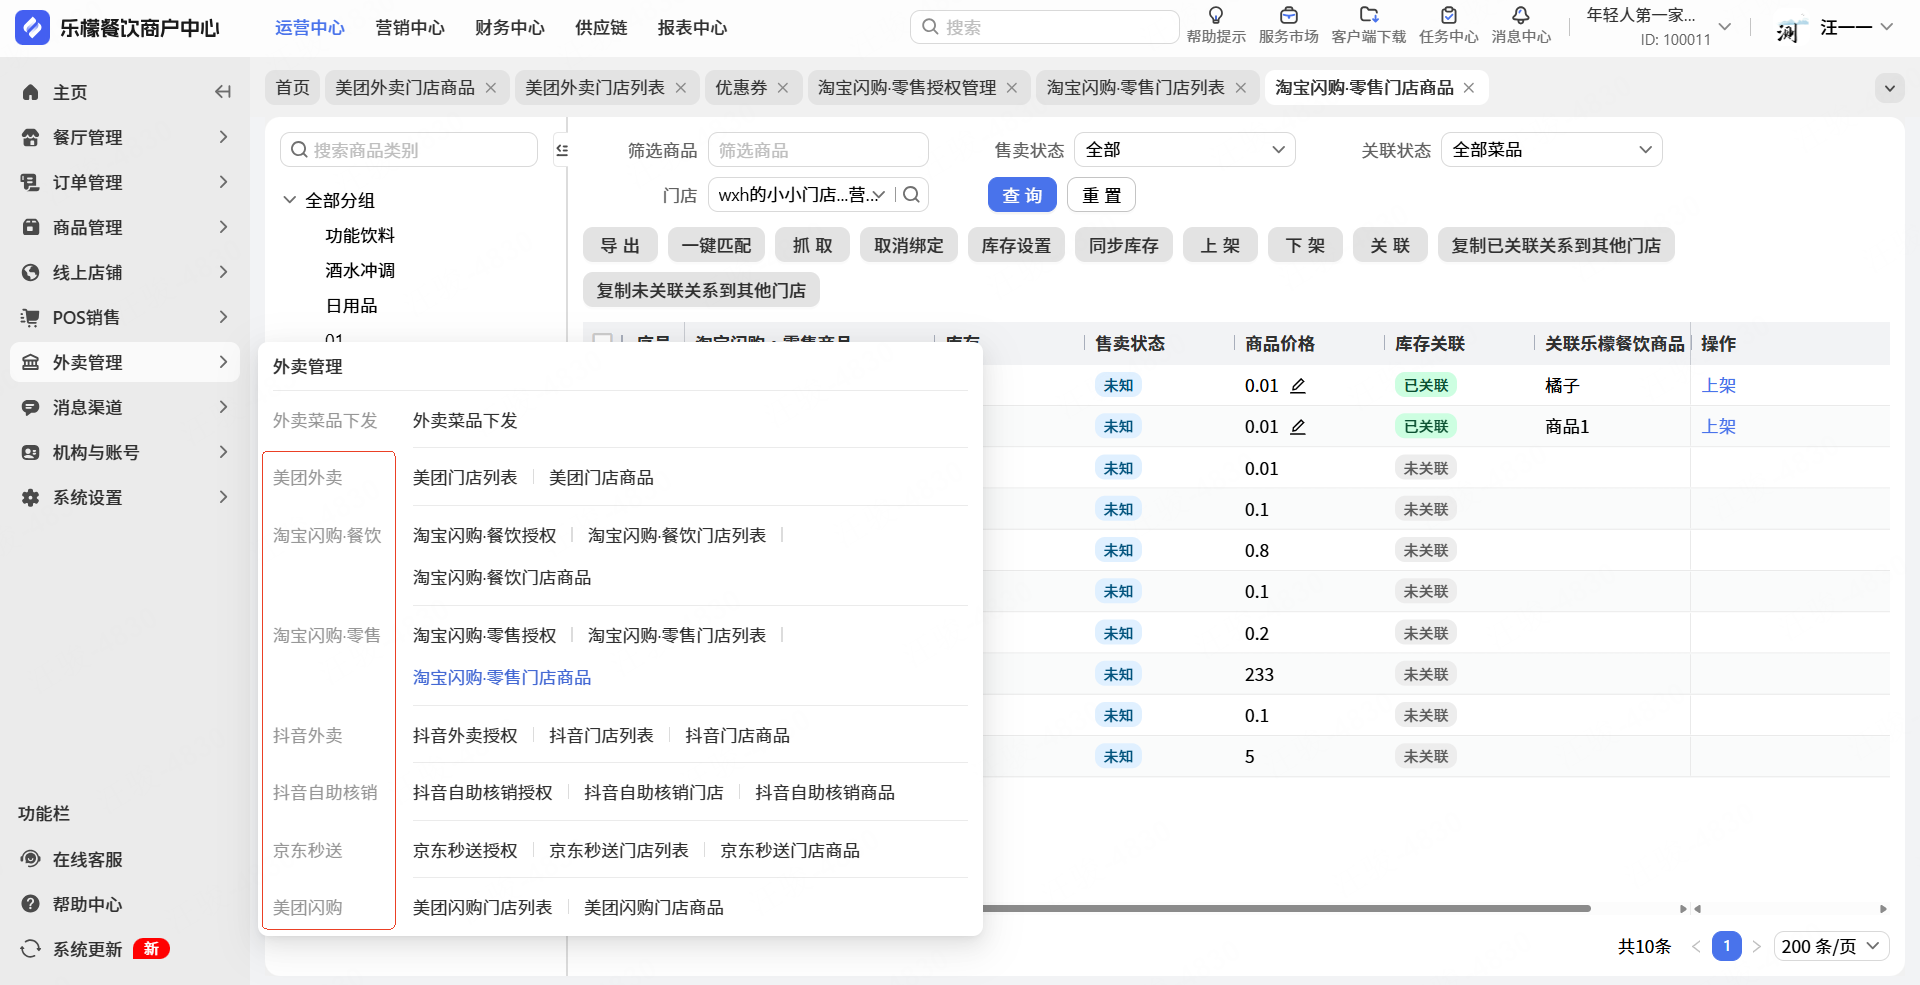Open the Task Center icon

point(1448,16)
